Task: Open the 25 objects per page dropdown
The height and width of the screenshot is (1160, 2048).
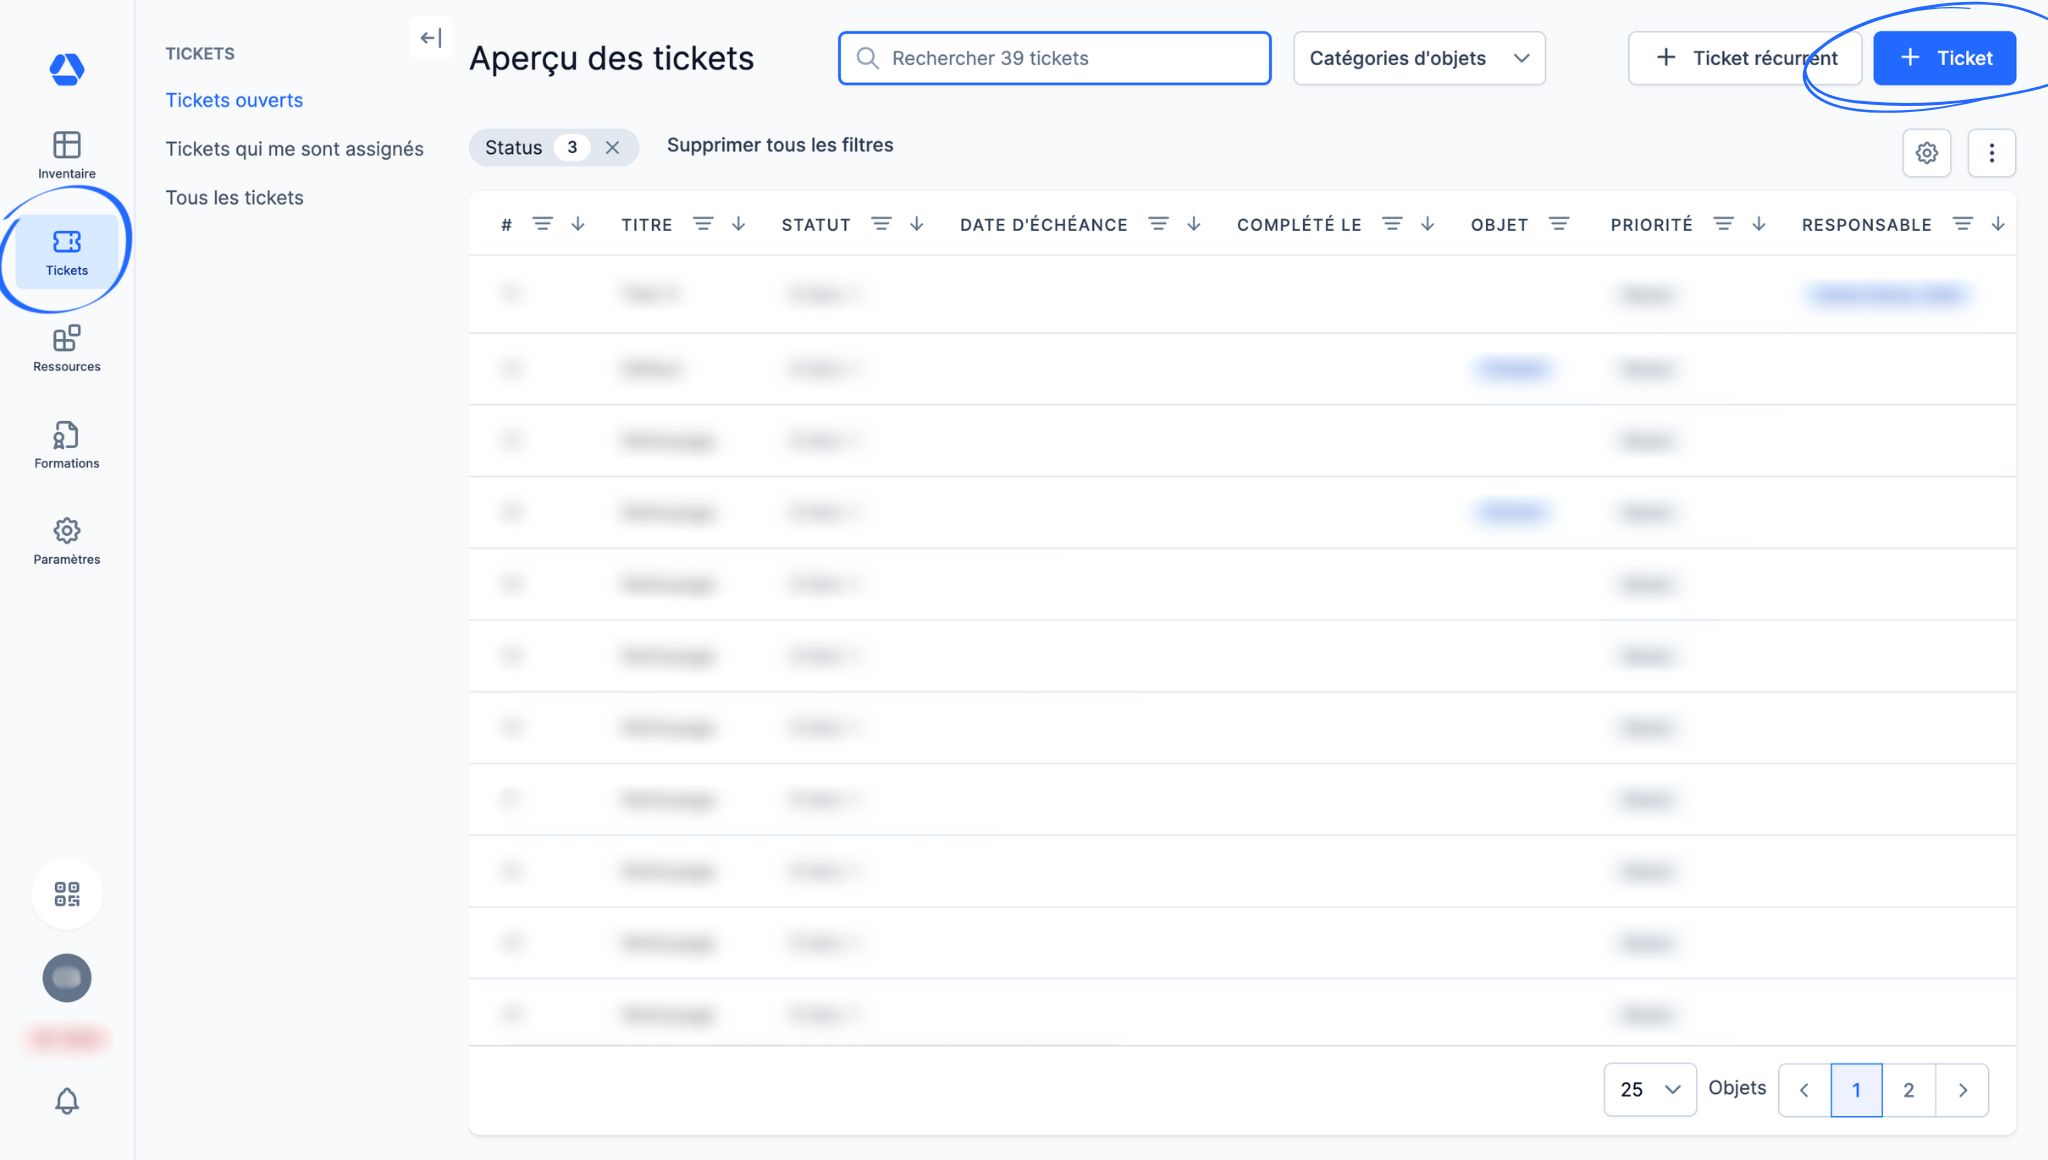Action: [1650, 1089]
